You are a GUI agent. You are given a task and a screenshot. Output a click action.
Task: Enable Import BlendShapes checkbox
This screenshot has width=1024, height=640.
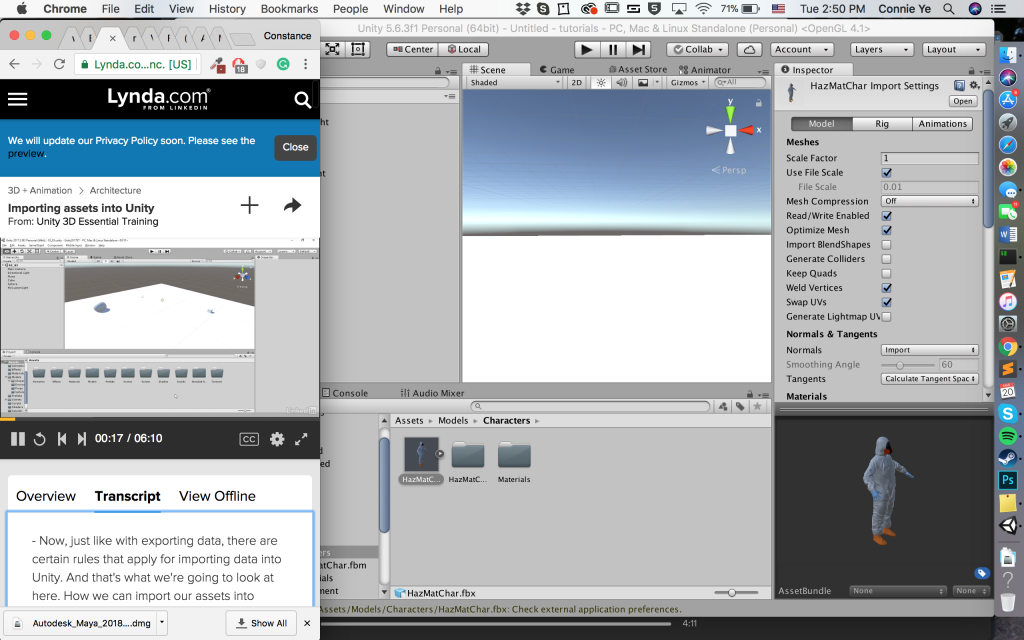click(887, 245)
